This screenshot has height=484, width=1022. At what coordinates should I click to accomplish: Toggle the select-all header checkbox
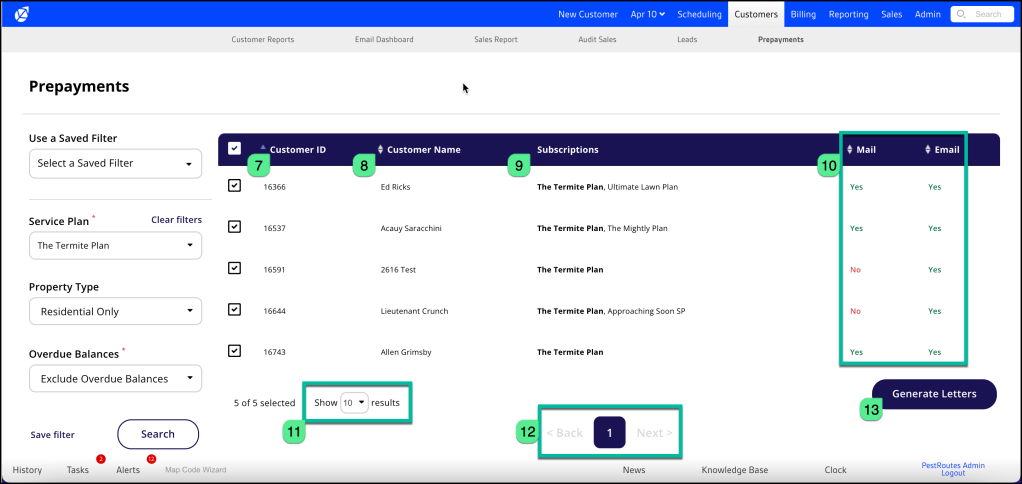click(x=234, y=149)
